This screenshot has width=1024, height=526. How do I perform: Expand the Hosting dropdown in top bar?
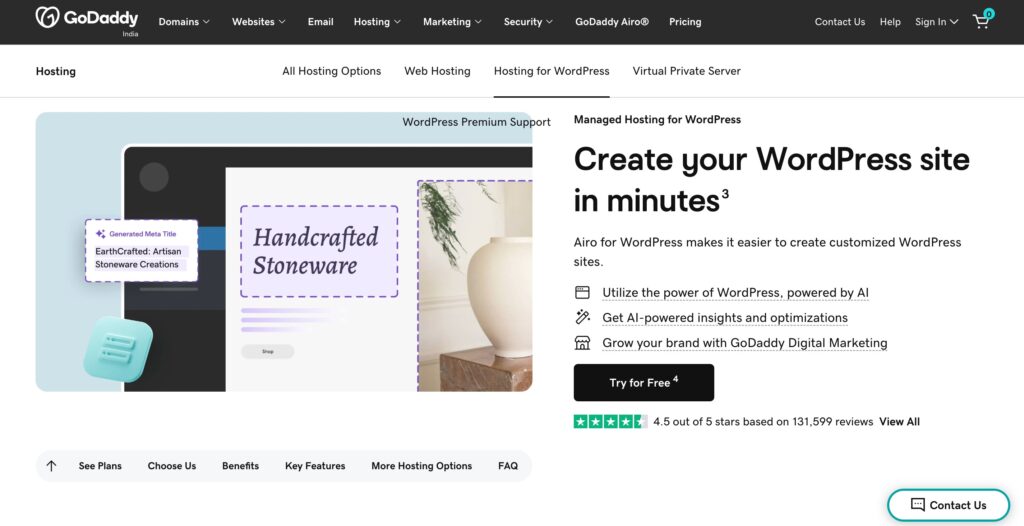(x=377, y=22)
